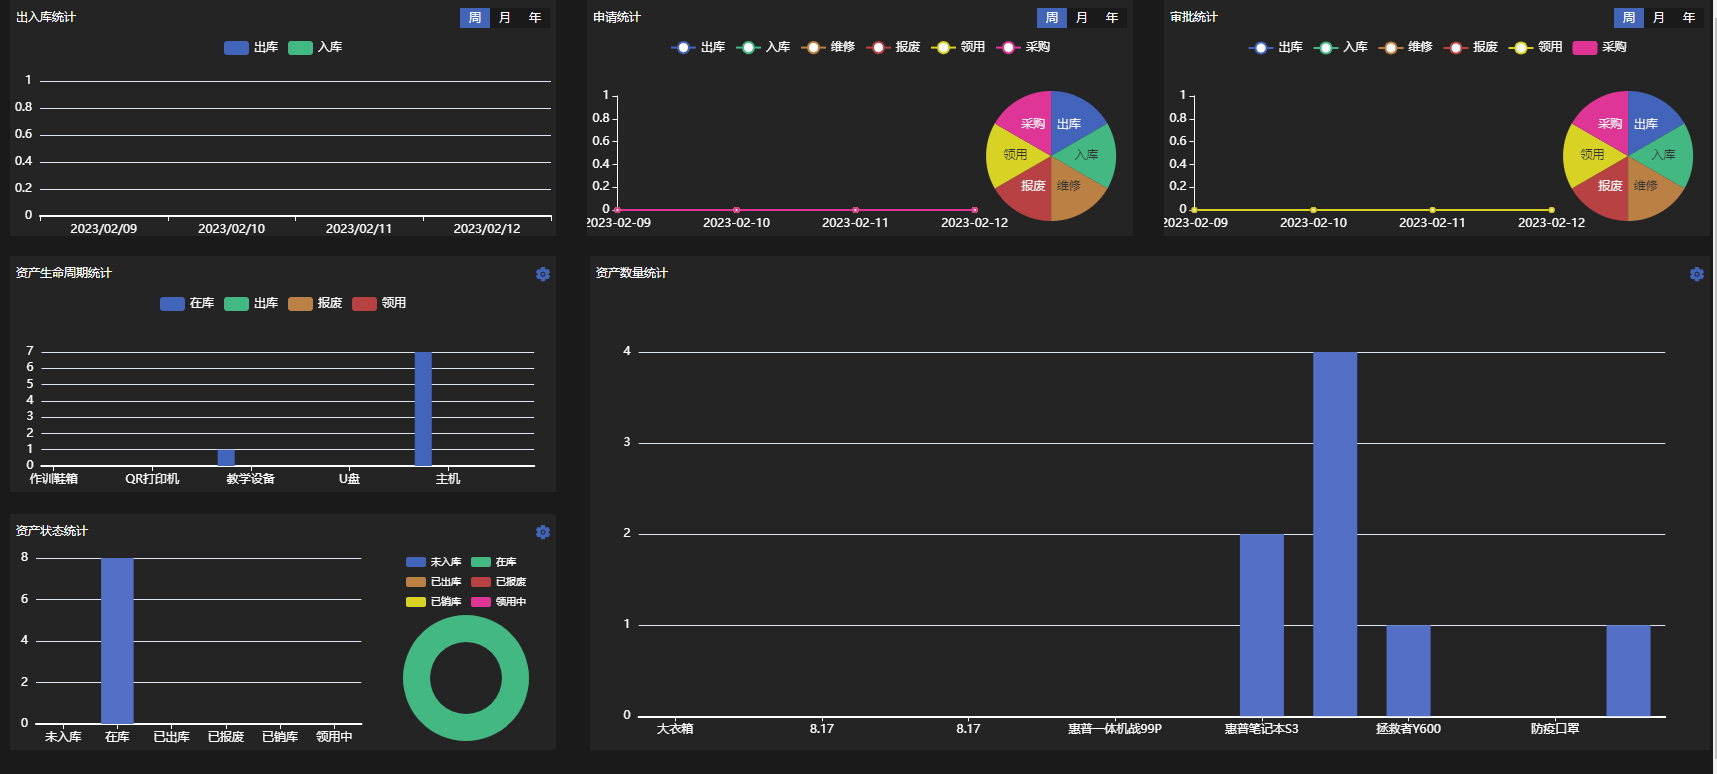This screenshot has height=774, width=1717.
Task: Switch 审批统计 panel to 周 view
Action: click(x=1629, y=18)
